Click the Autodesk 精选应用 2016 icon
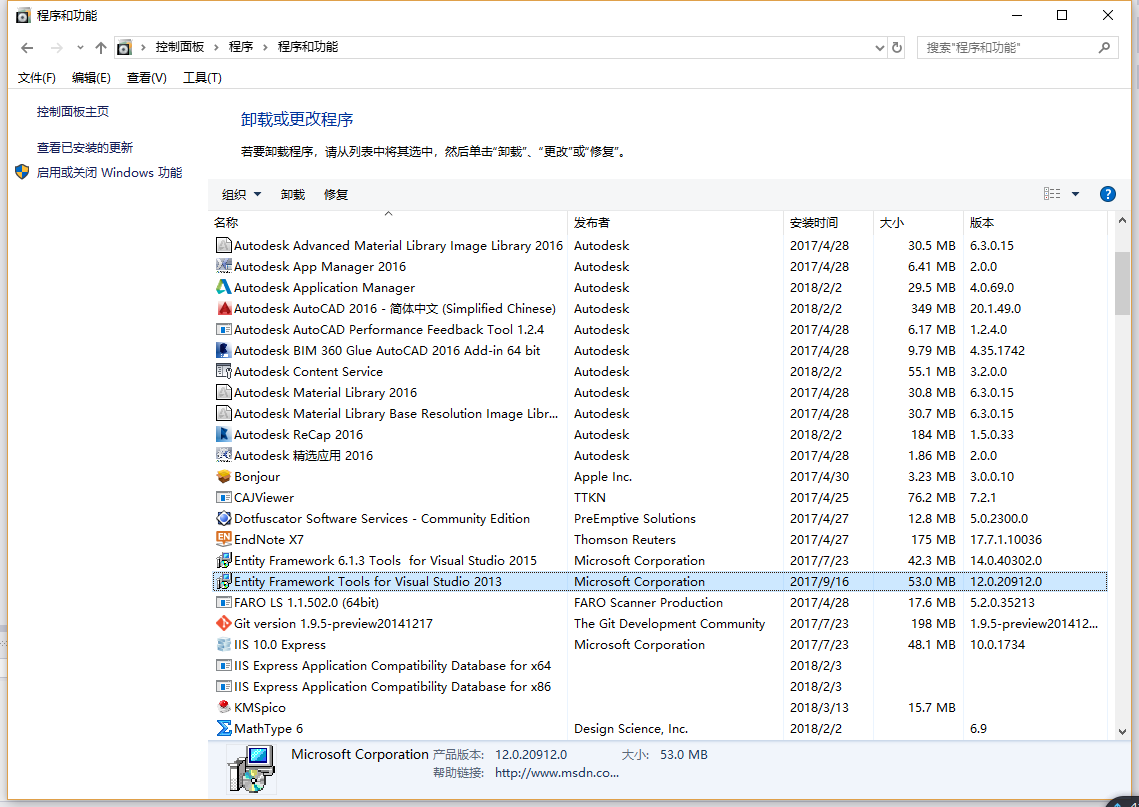 pyautogui.click(x=224, y=455)
